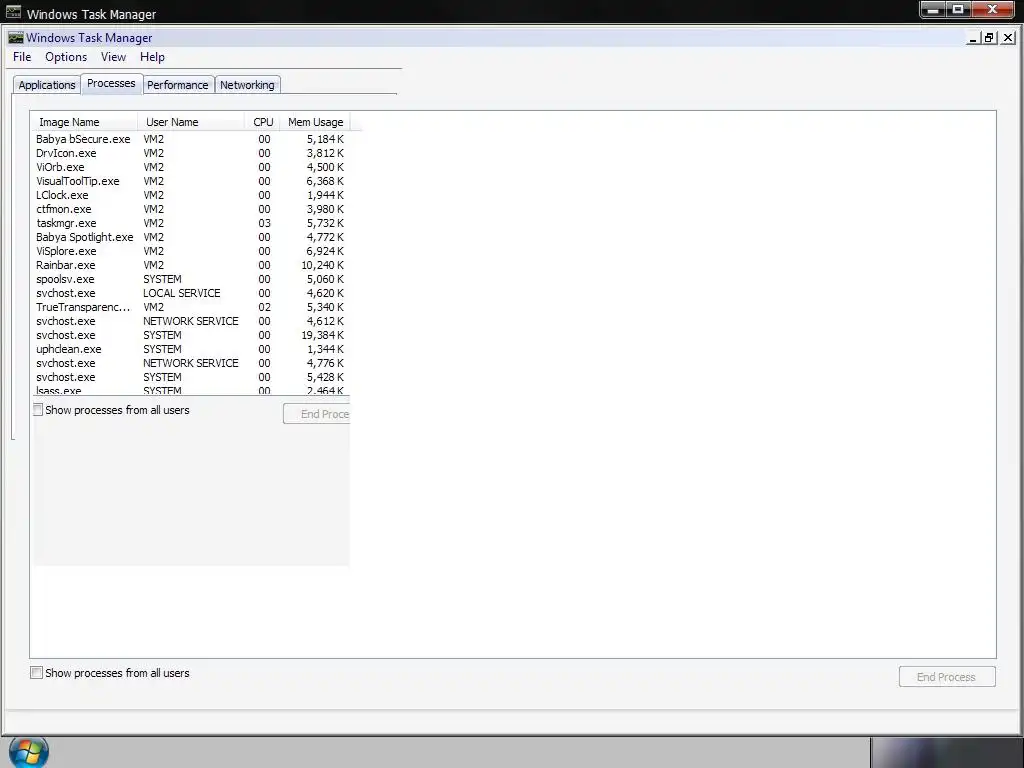
Task: Click the CPU value 03 for taskmgr.exe
Action: [x=264, y=223]
